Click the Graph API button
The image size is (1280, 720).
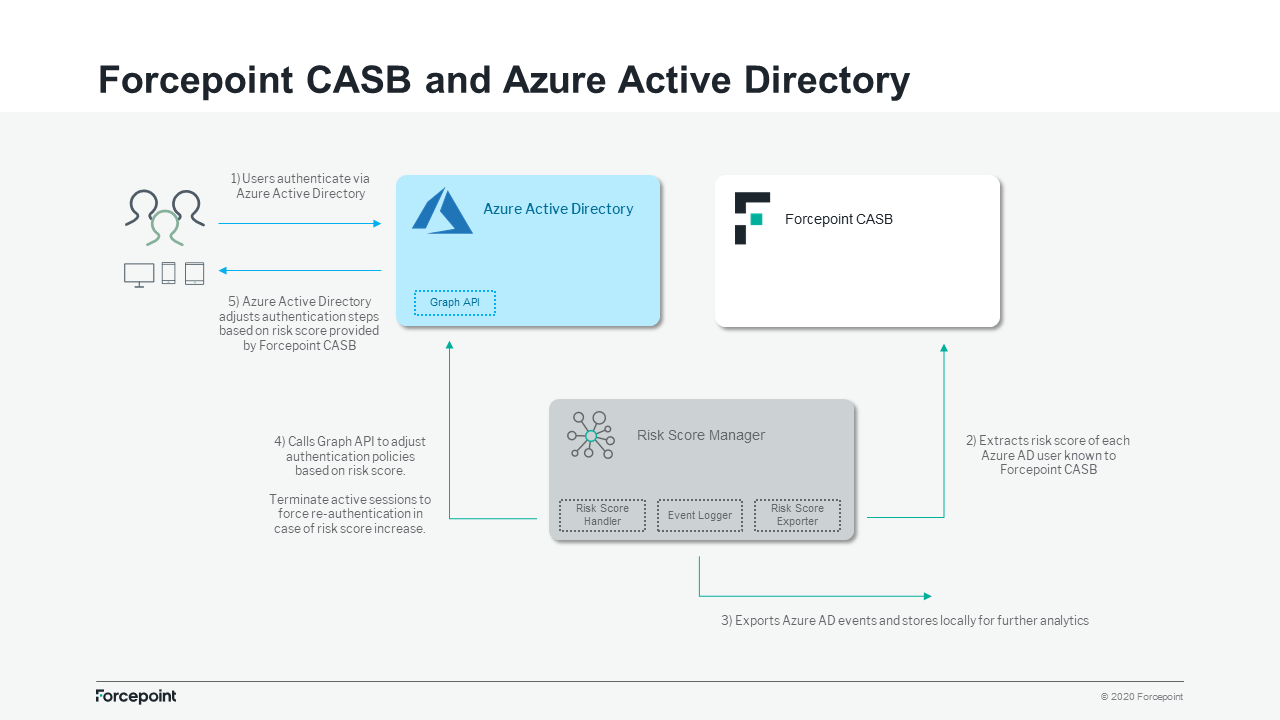pos(455,302)
